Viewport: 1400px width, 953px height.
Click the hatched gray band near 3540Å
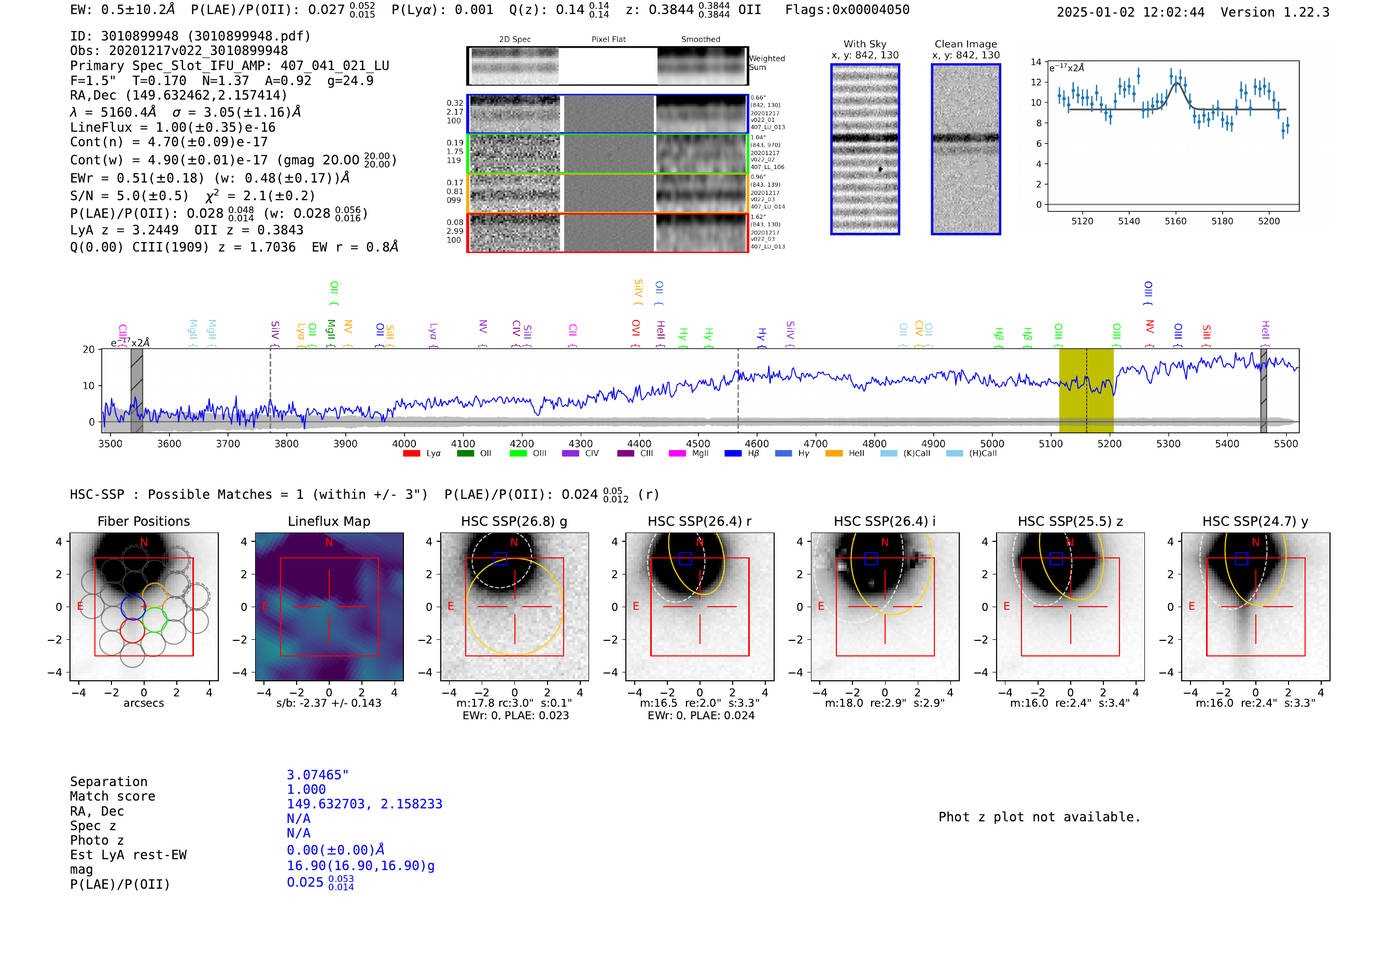point(137,390)
